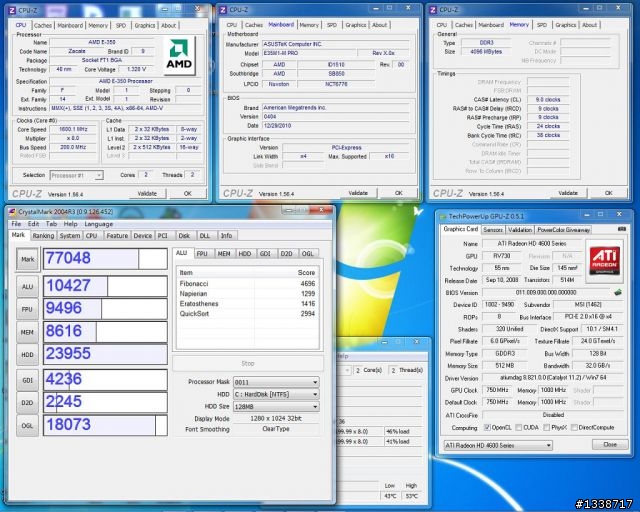Toggle the PhysX checkbox in GPU-Z
The image size is (640, 512).
546,427
